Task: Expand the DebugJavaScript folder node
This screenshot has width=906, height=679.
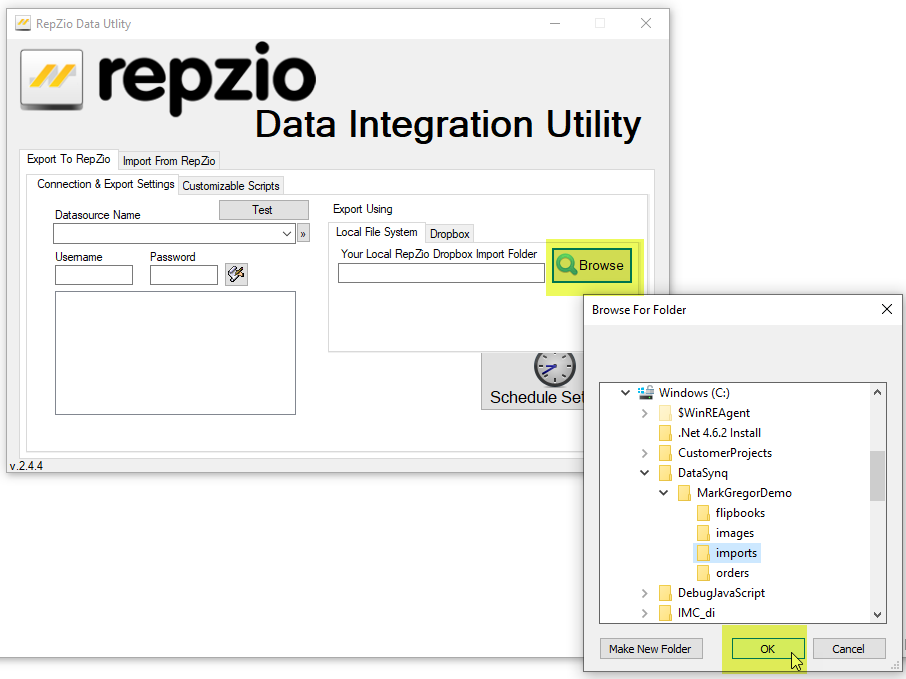Action: (x=644, y=593)
